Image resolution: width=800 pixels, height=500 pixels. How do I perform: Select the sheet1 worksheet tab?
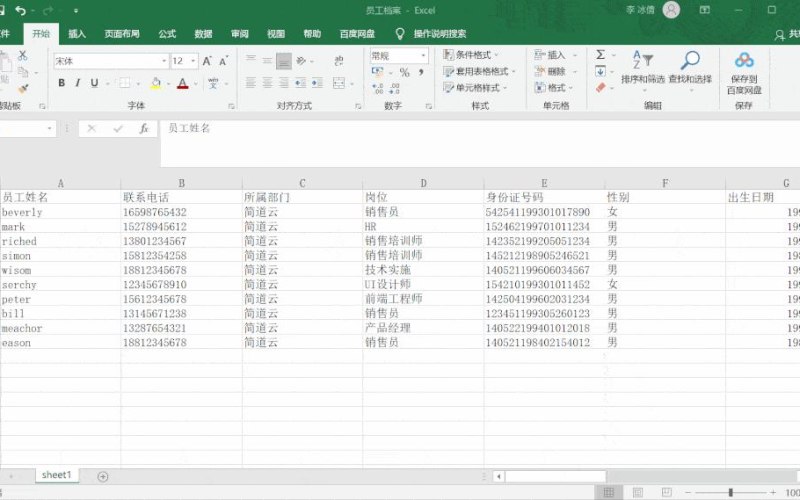[56, 475]
